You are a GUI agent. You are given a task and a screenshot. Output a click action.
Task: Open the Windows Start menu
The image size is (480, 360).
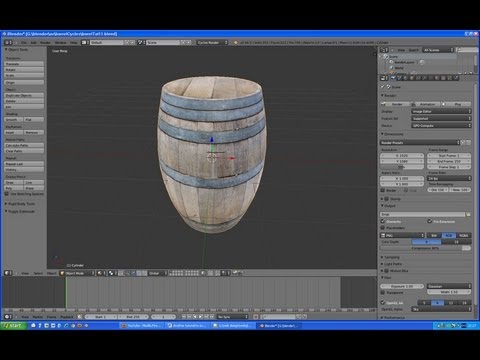tap(14, 326)
